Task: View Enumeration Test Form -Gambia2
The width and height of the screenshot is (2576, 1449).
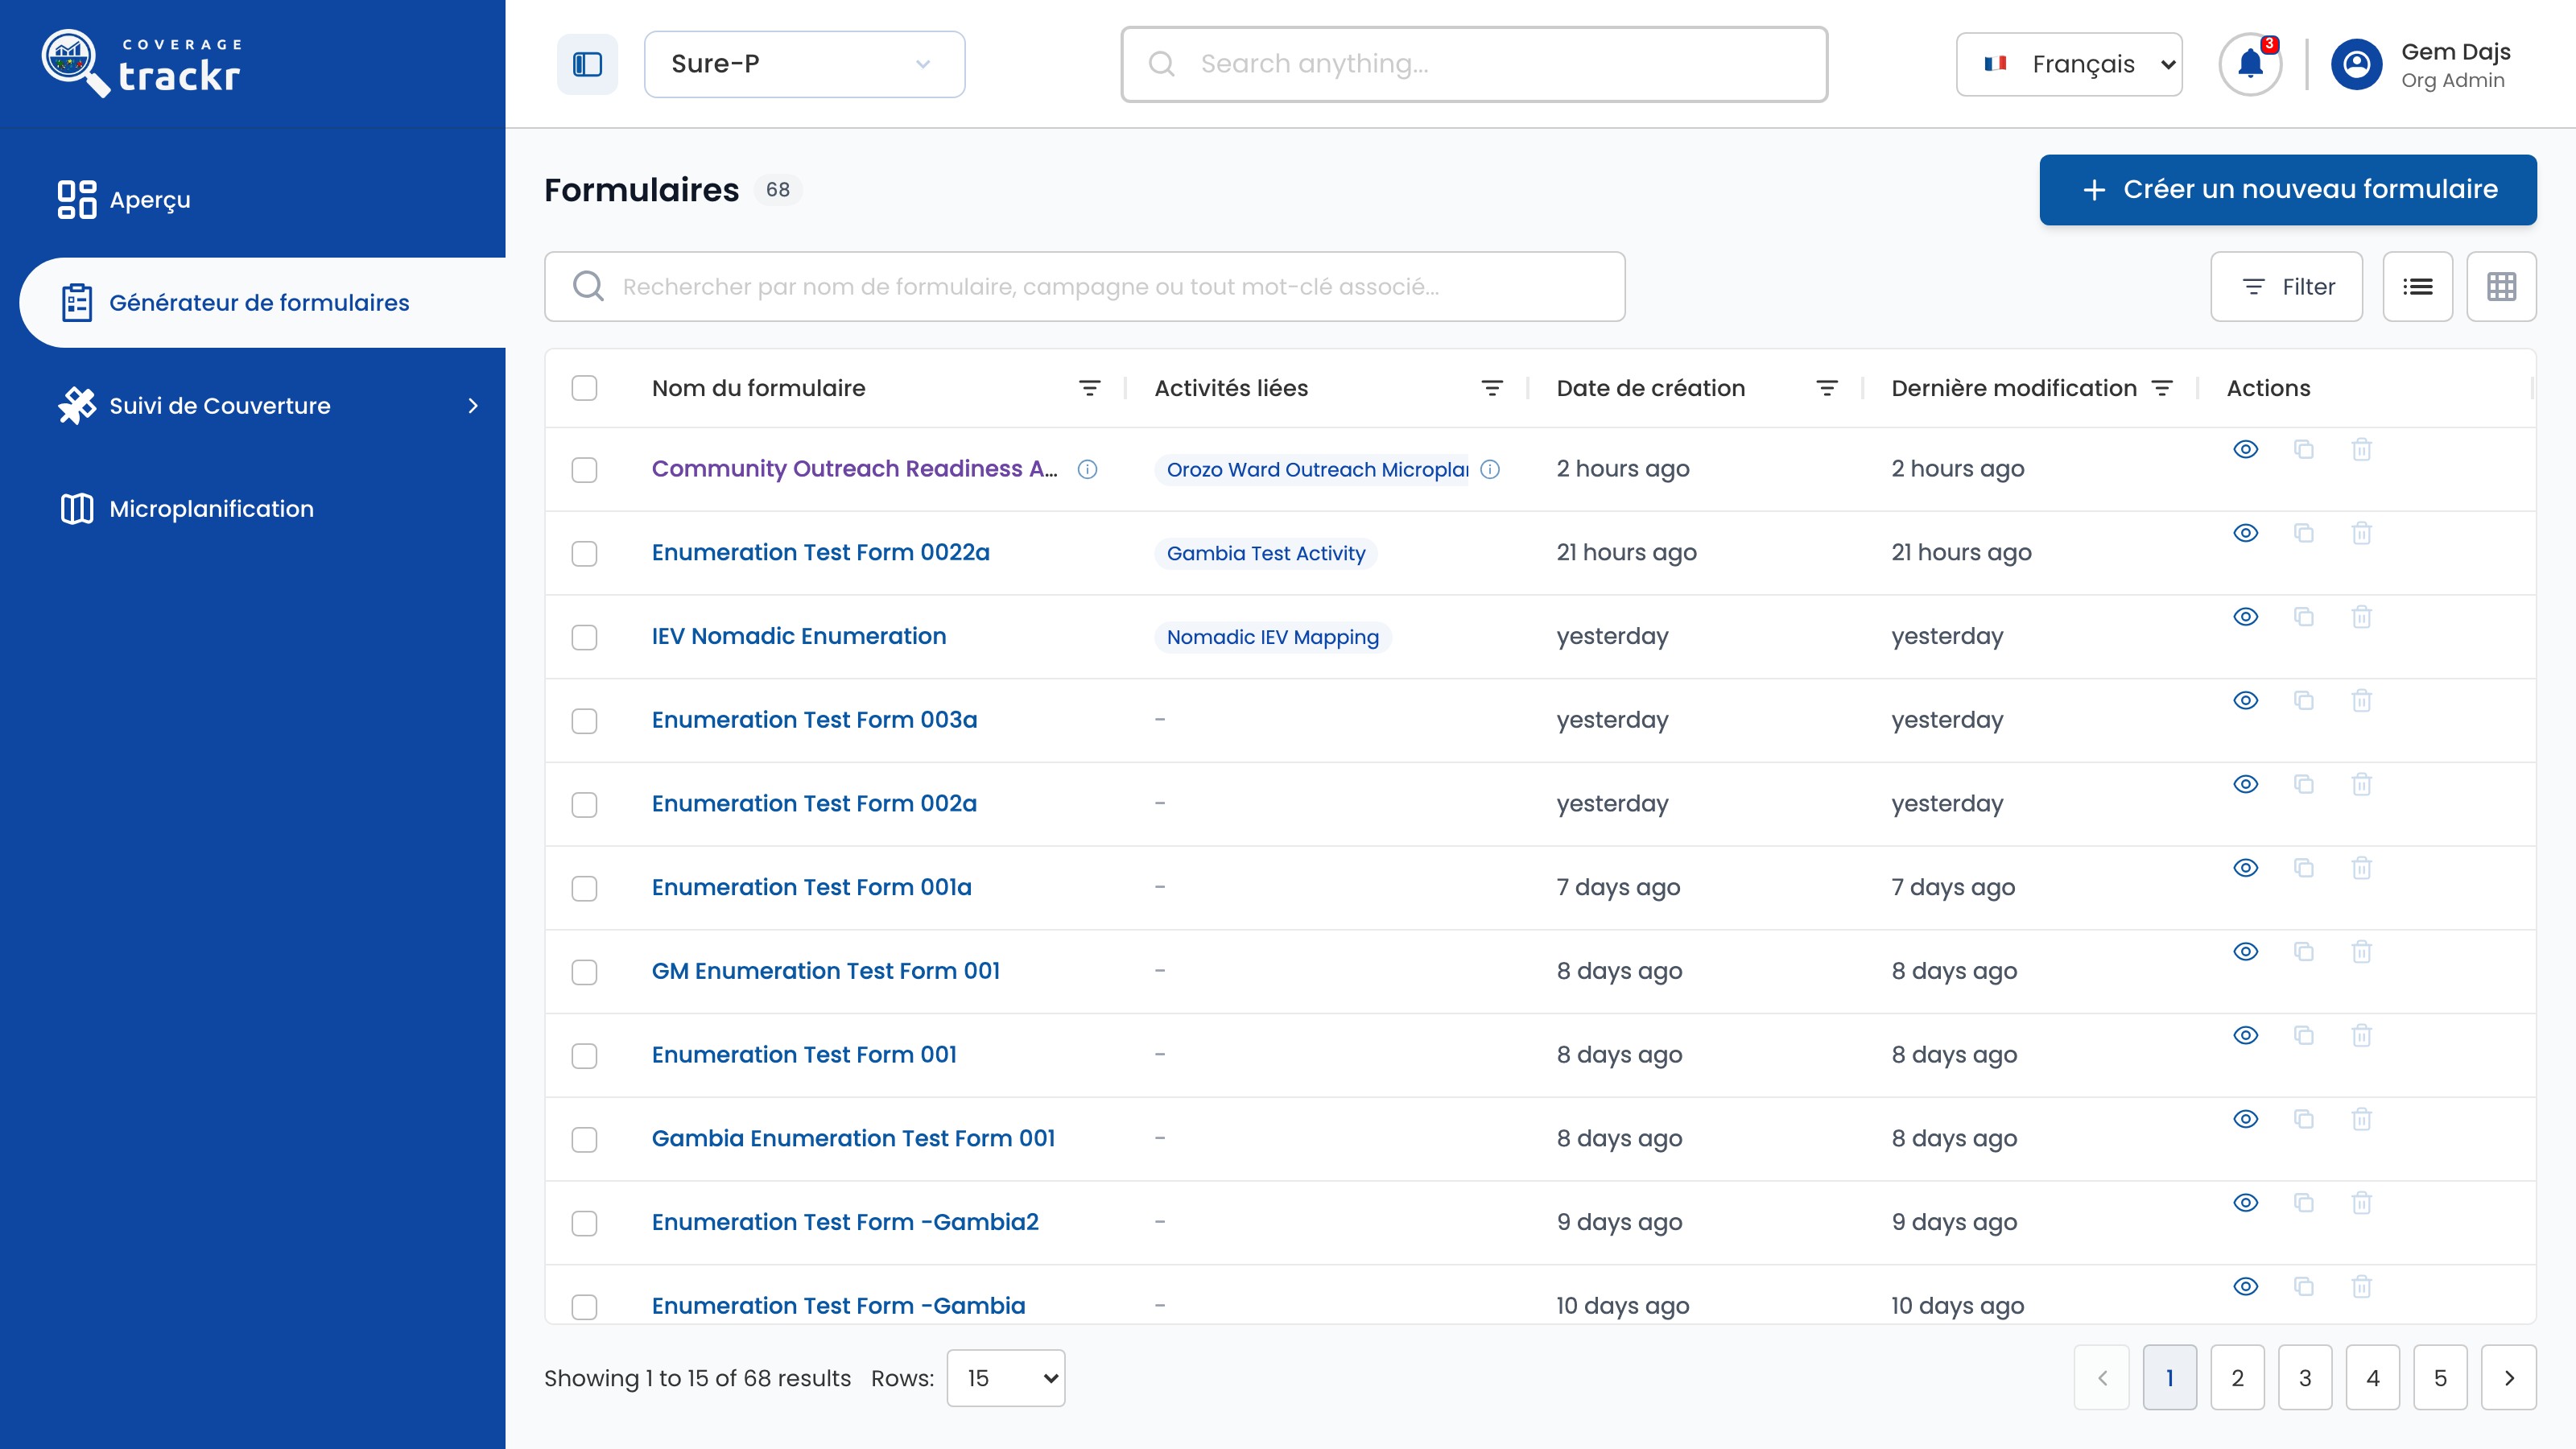Action: pyautogui.click(x=2246, y=1203)
